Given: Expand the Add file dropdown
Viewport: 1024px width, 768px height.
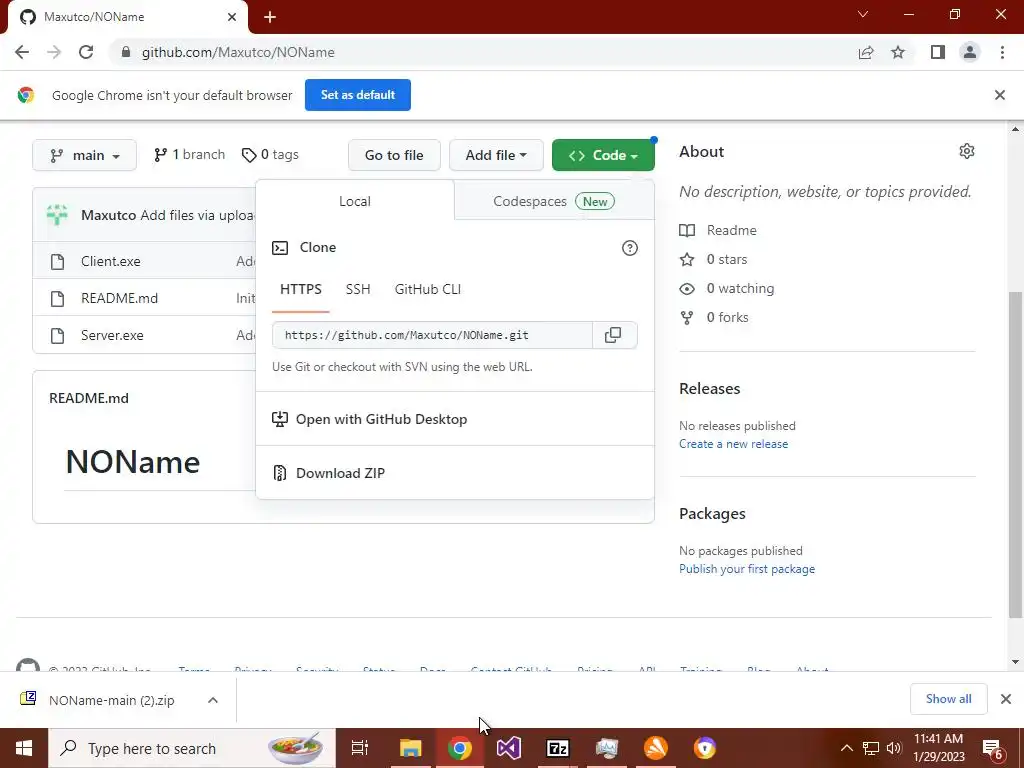Looking at the screenshot, I should (x=496, y=155).
